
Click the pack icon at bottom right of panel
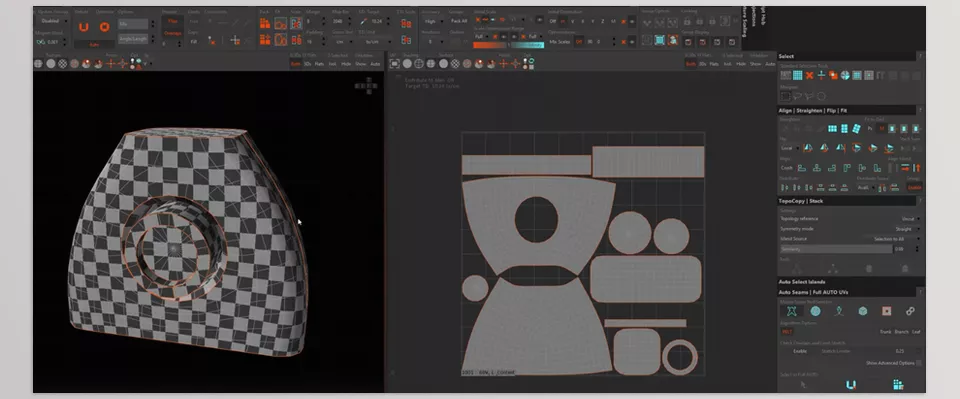(x=898, y=385)
